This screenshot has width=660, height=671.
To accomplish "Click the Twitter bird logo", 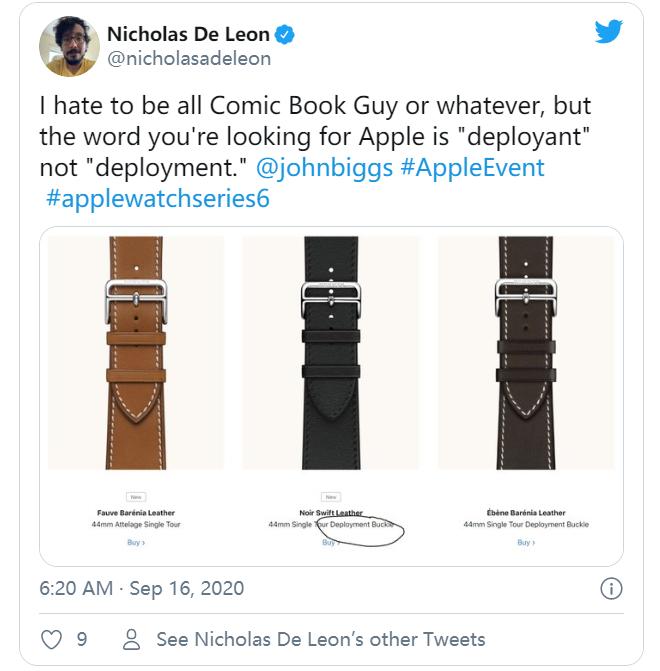I will [x=608, y=31].
